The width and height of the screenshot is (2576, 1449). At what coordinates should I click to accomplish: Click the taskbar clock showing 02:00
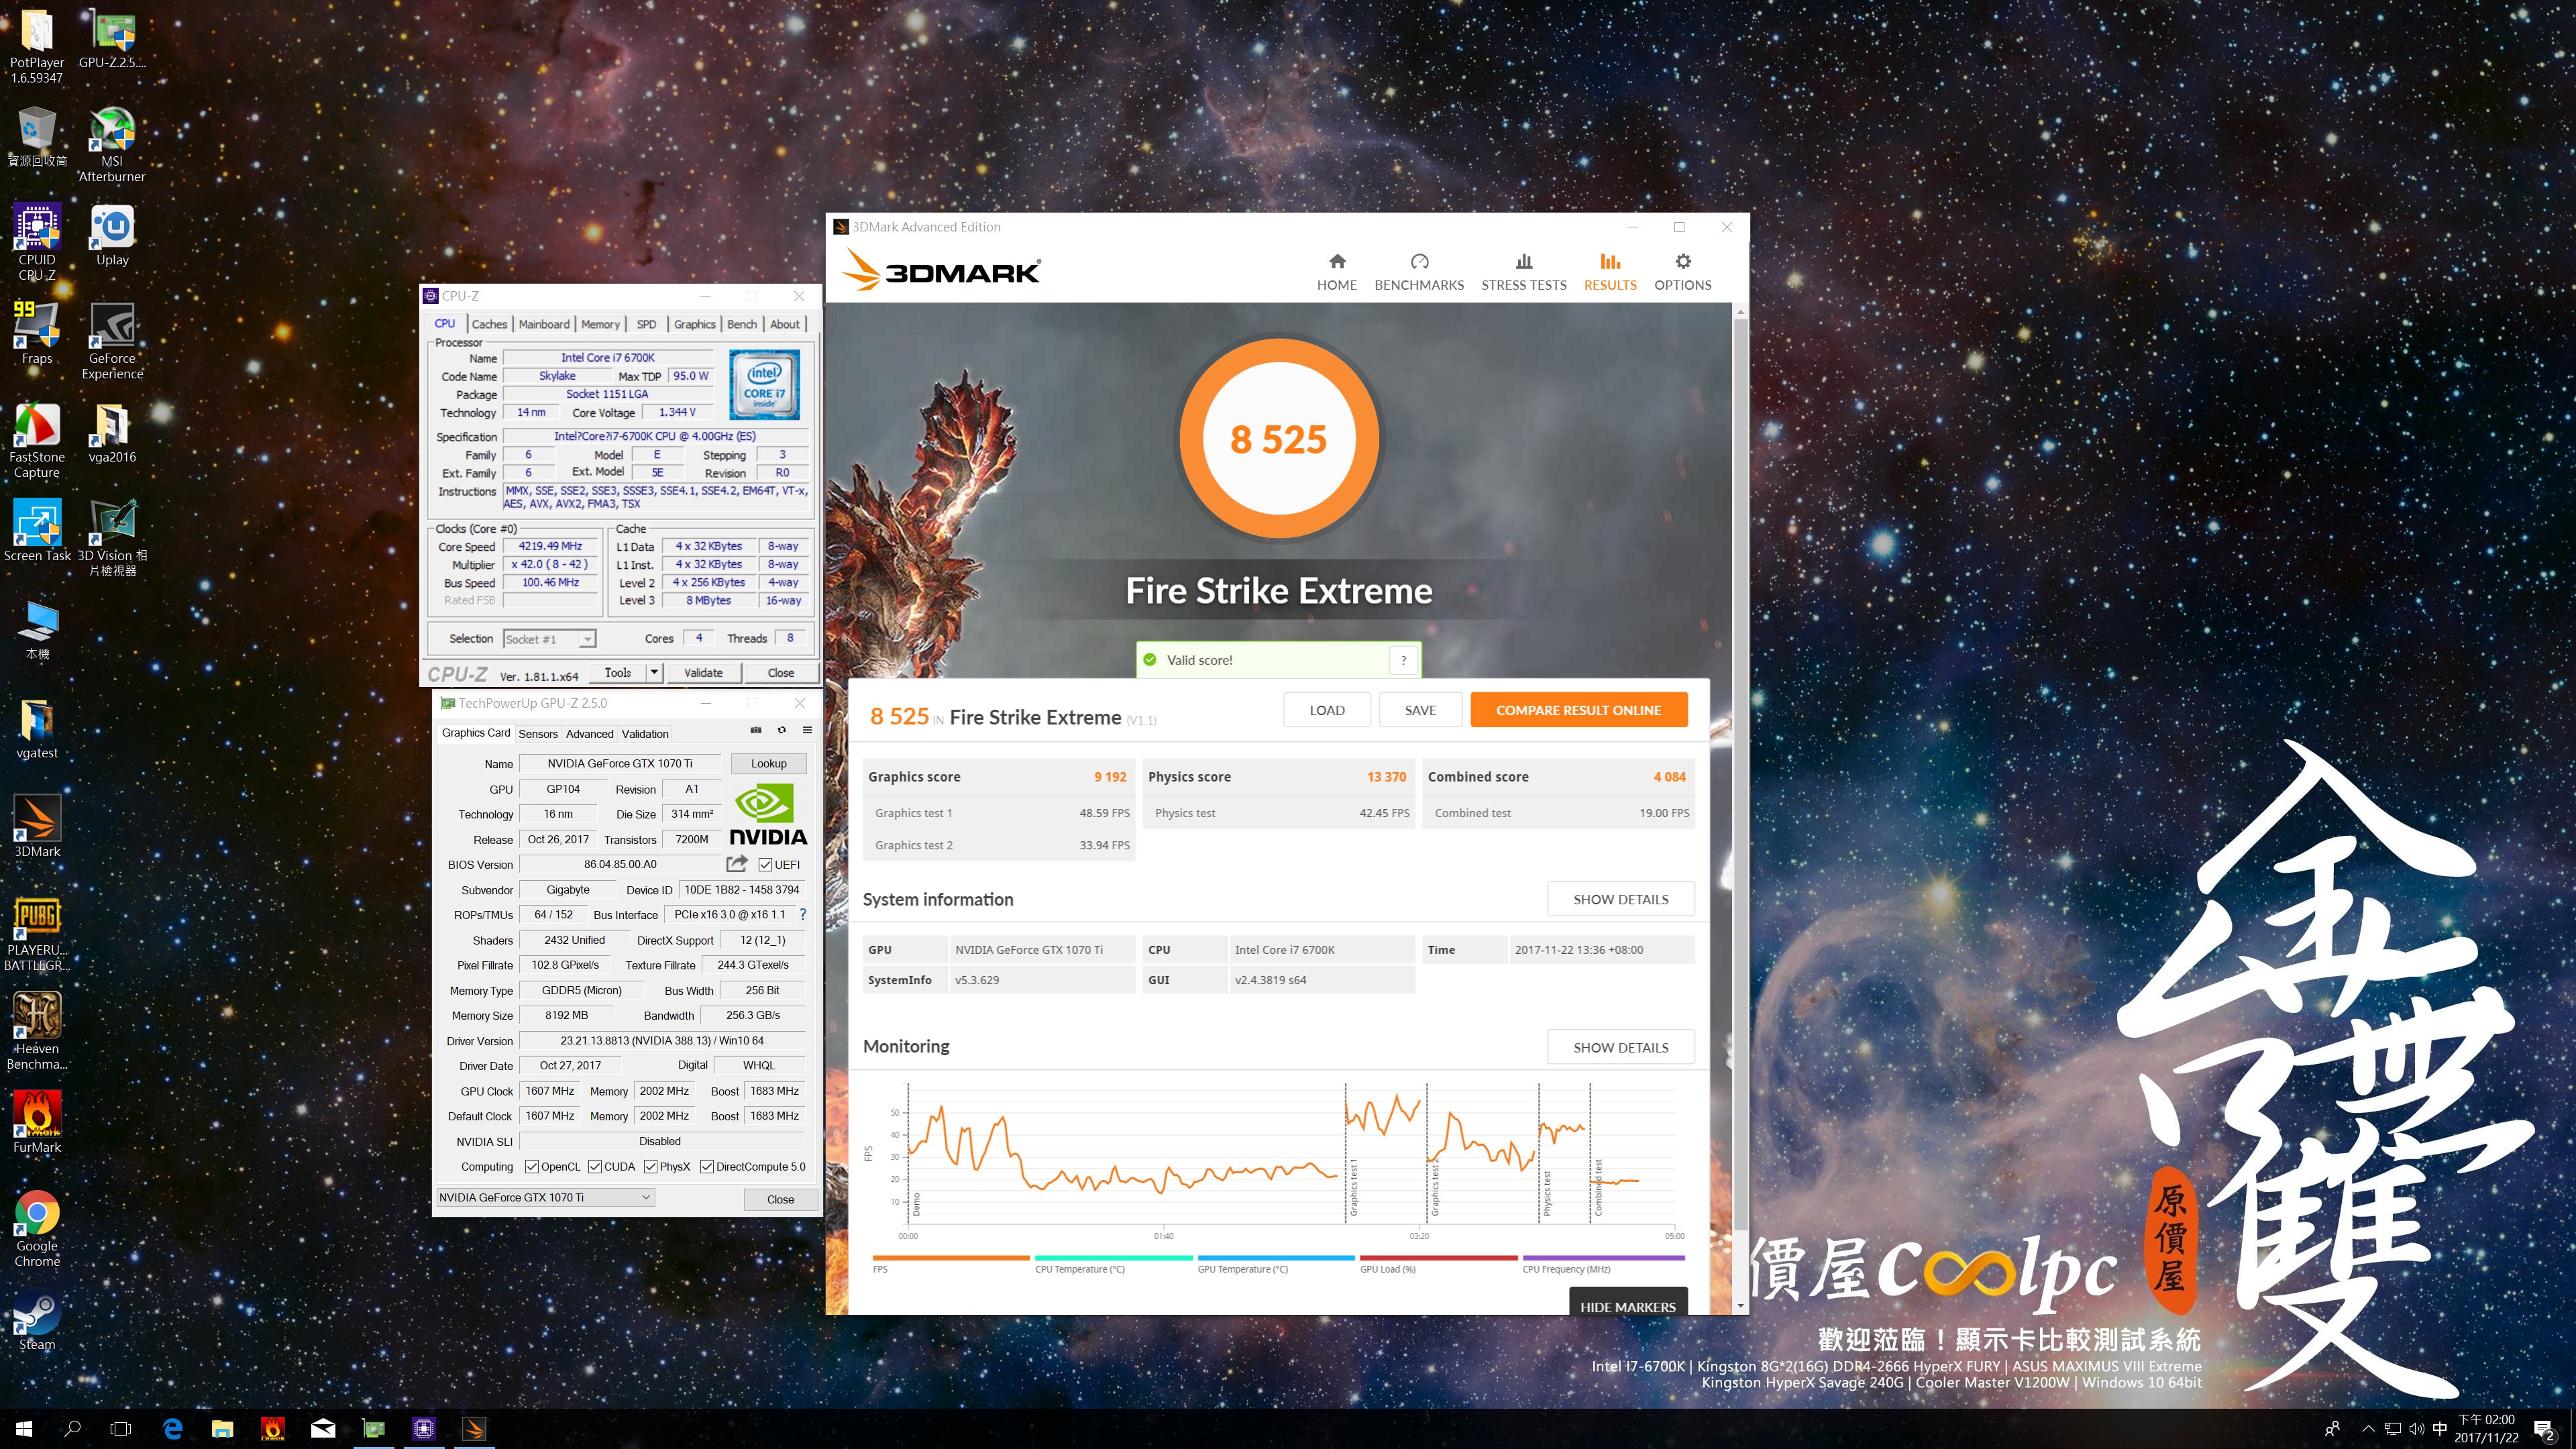tap(2486, 1428)
